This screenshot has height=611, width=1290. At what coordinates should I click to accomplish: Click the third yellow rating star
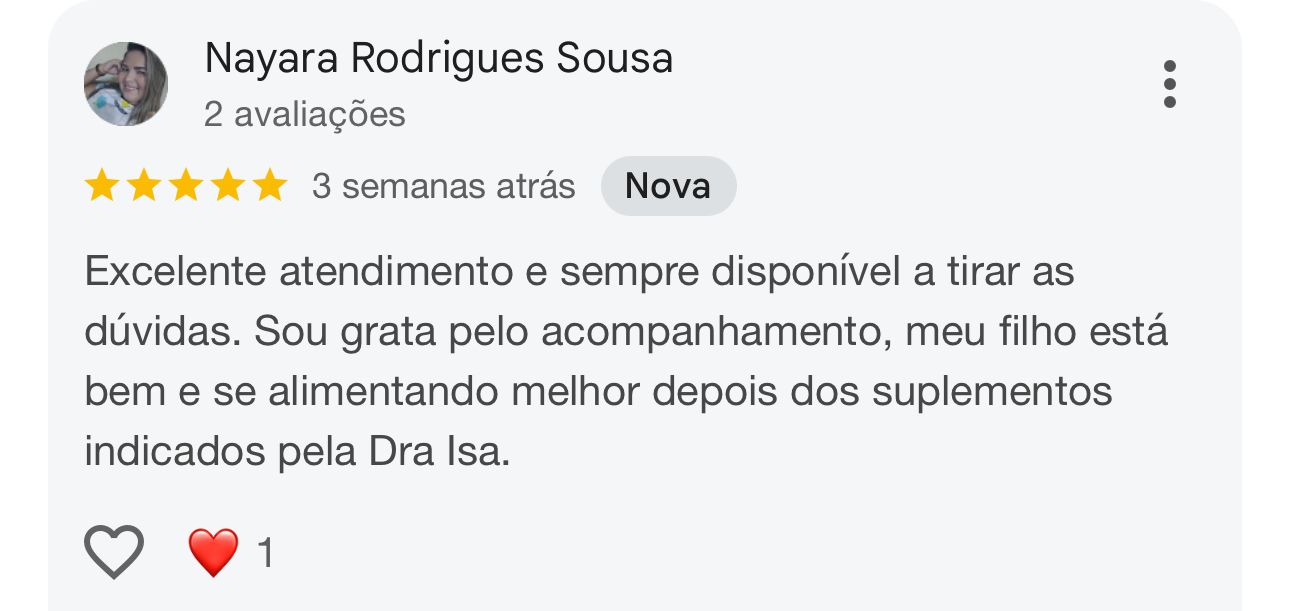(185, 186)
